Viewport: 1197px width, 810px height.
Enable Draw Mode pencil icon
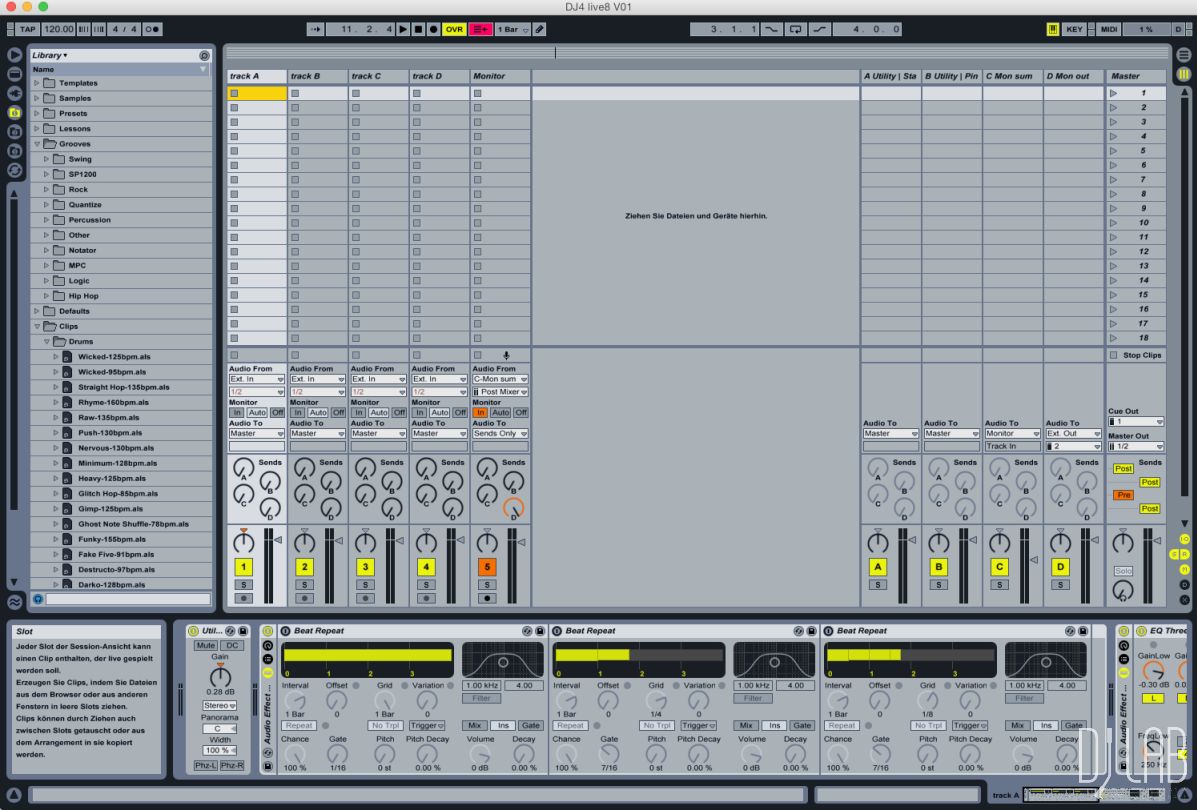(540, 29)
